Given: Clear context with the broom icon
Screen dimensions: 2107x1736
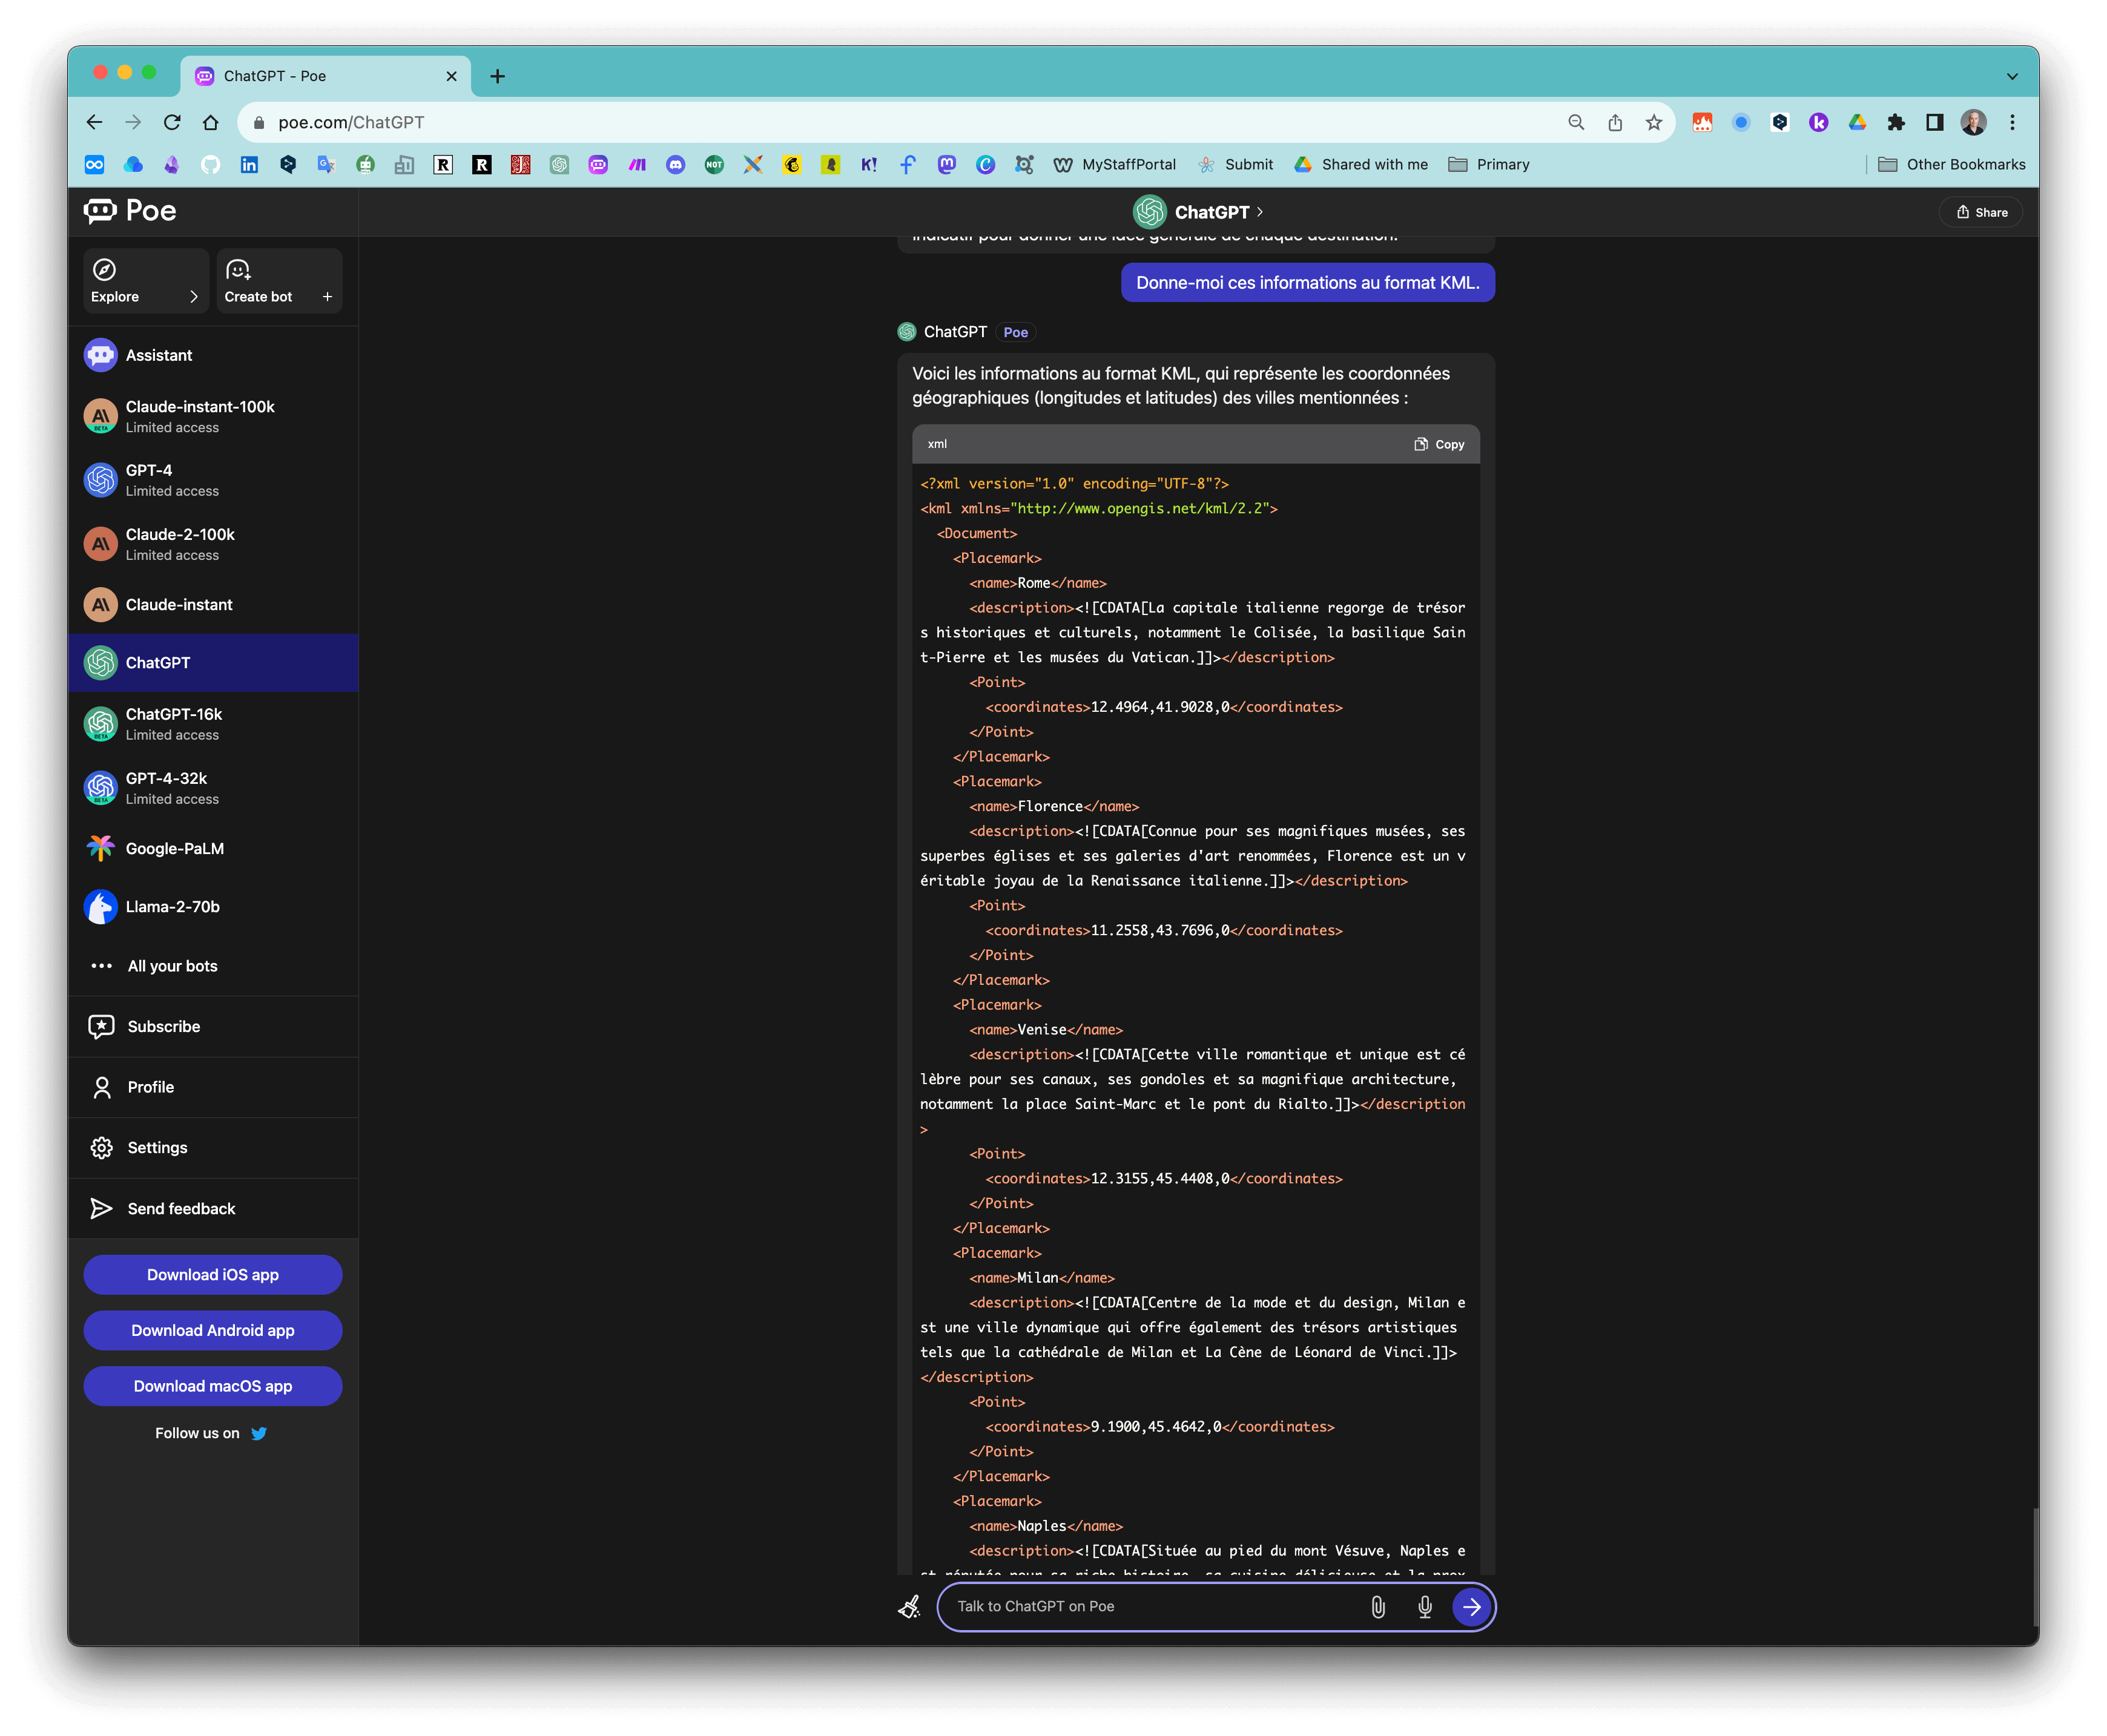Looking at the screenshot, I should [x=909, y=1606].
